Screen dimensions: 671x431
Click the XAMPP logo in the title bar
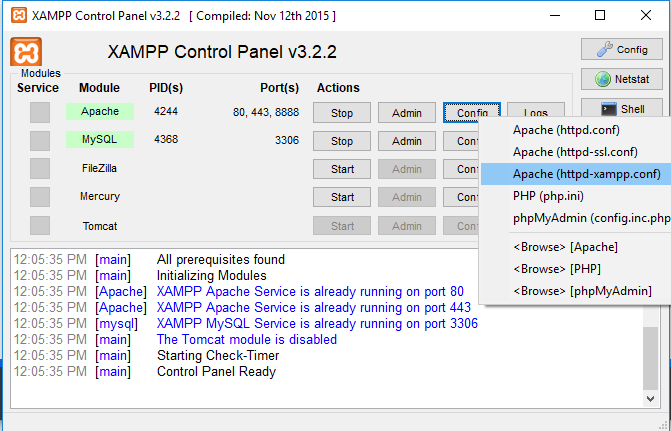click(18, 15)
